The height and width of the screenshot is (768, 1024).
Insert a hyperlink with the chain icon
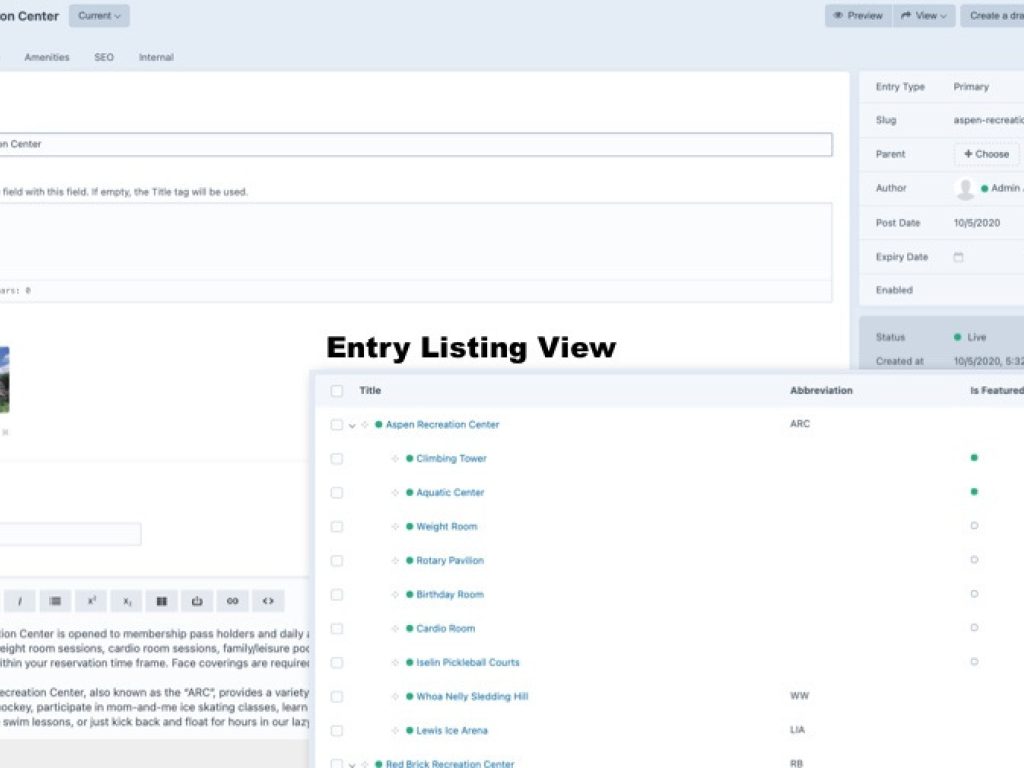coord(232,601)
